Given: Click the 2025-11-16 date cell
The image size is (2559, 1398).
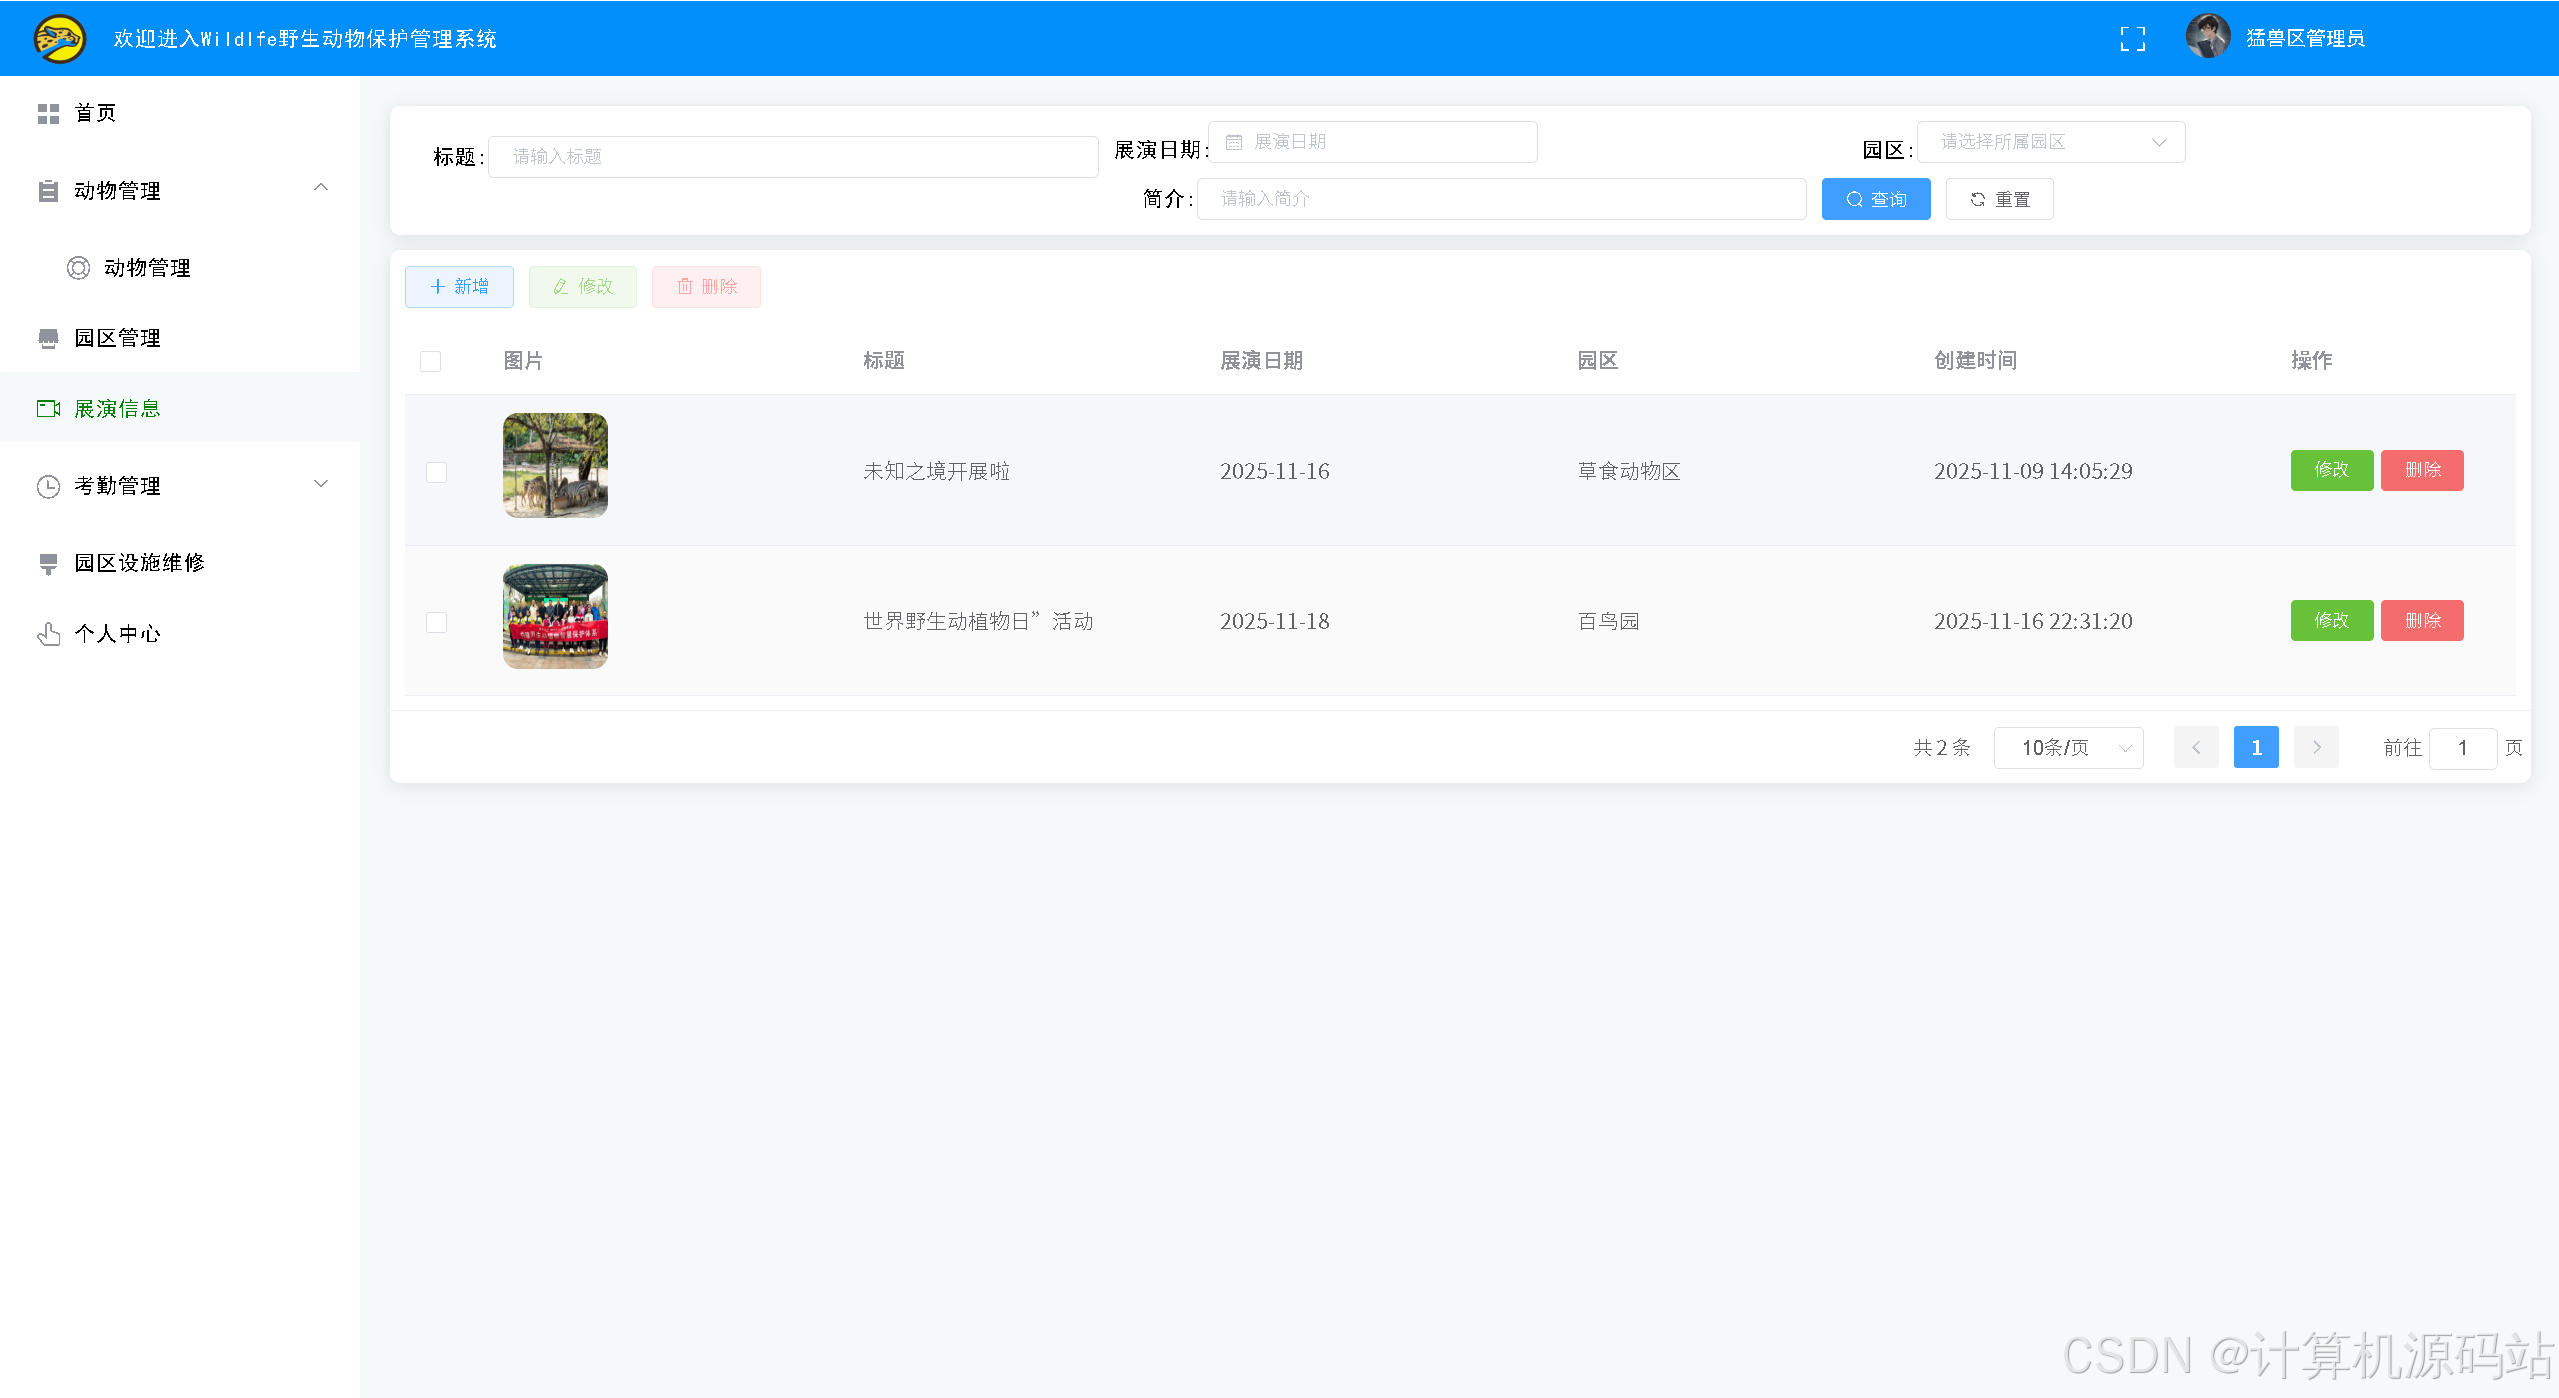Looking at the screenshot, I should point(1275,471).
